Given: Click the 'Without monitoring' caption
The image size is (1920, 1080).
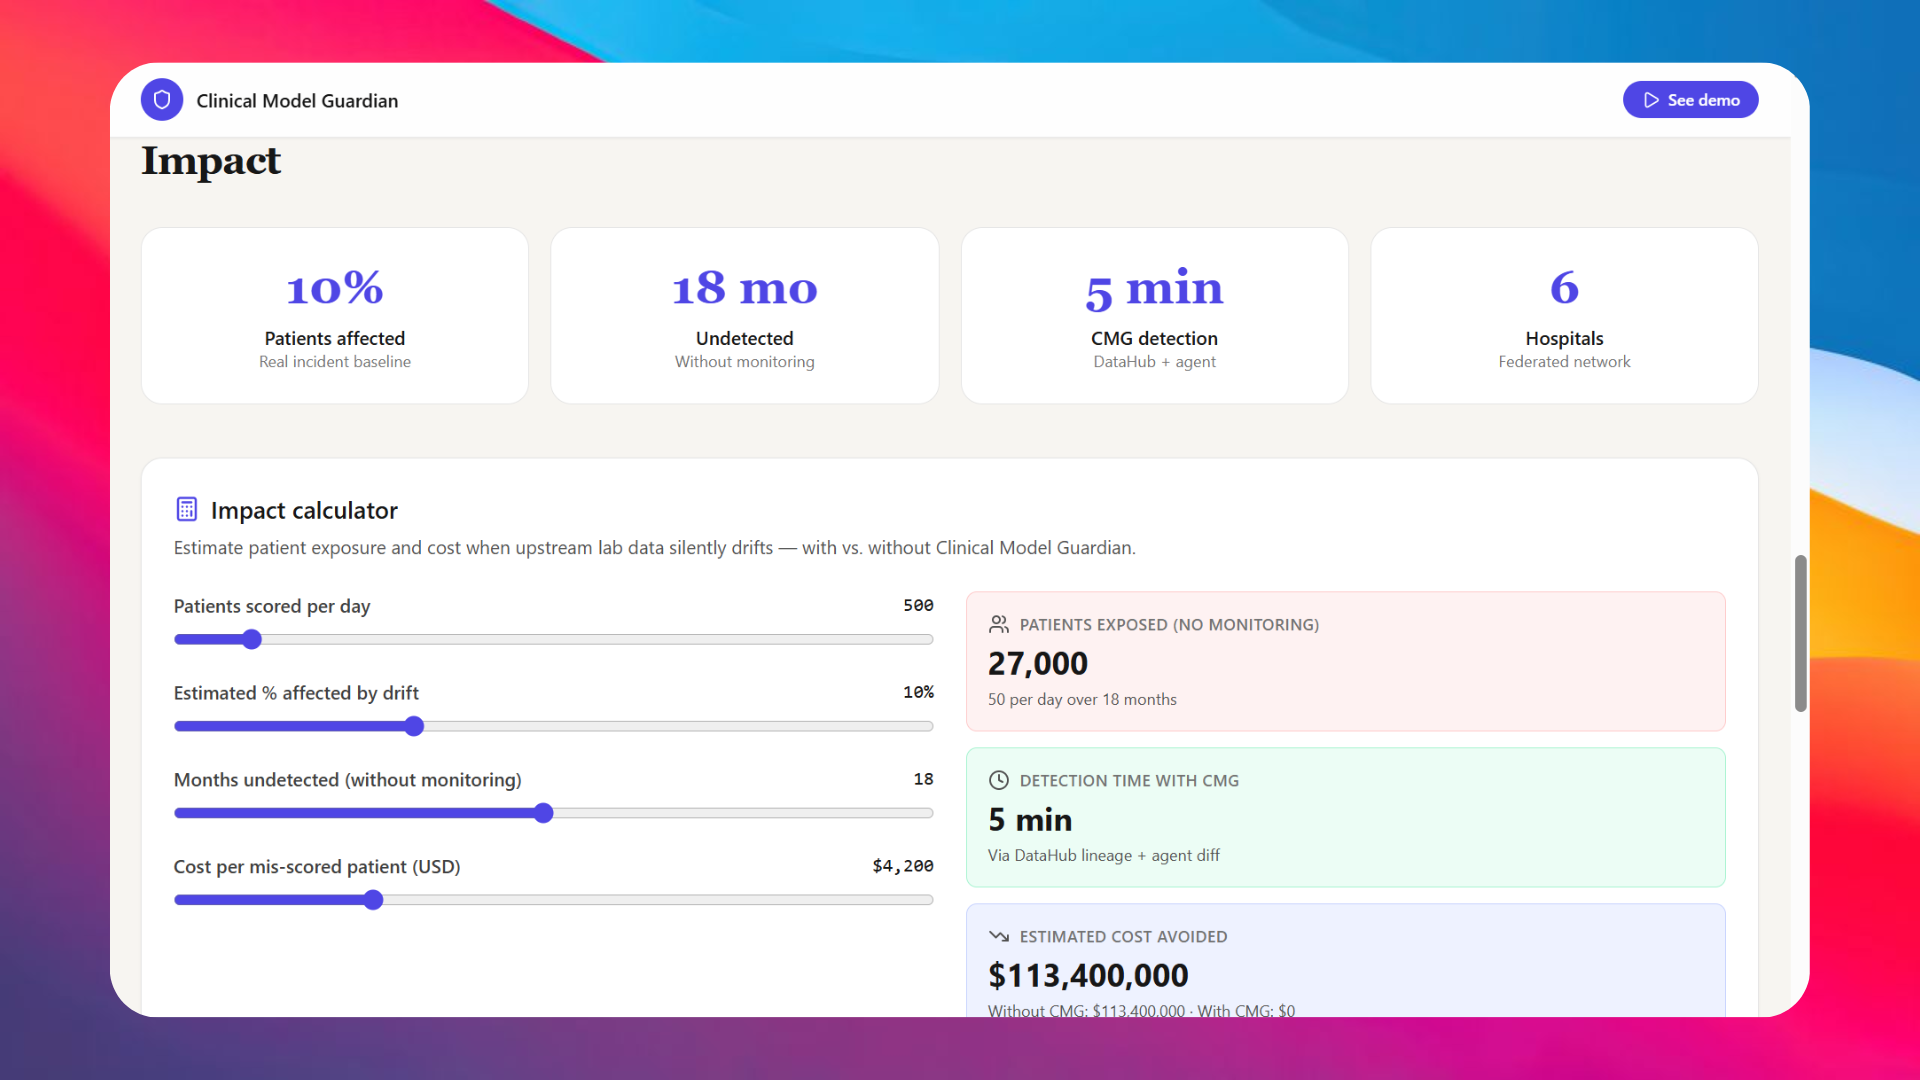Looking at the screenshot, I should (x=745, y=362).
